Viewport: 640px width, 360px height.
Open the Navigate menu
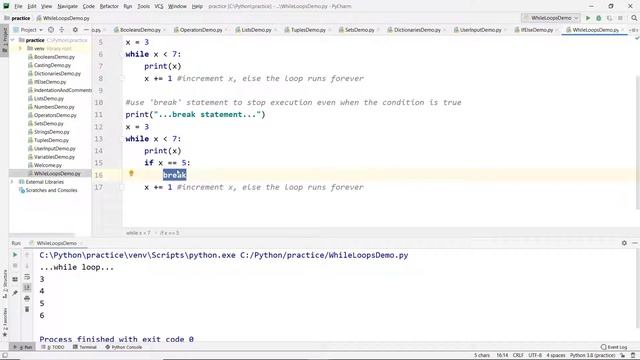(x=67, y=6)
